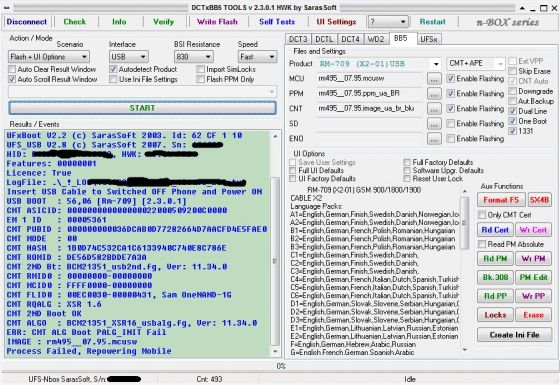Toggle MCU Enable Flashing checkbox
Image resolution: width=560 pixels, height=385 pixels.
click(451, 78)
